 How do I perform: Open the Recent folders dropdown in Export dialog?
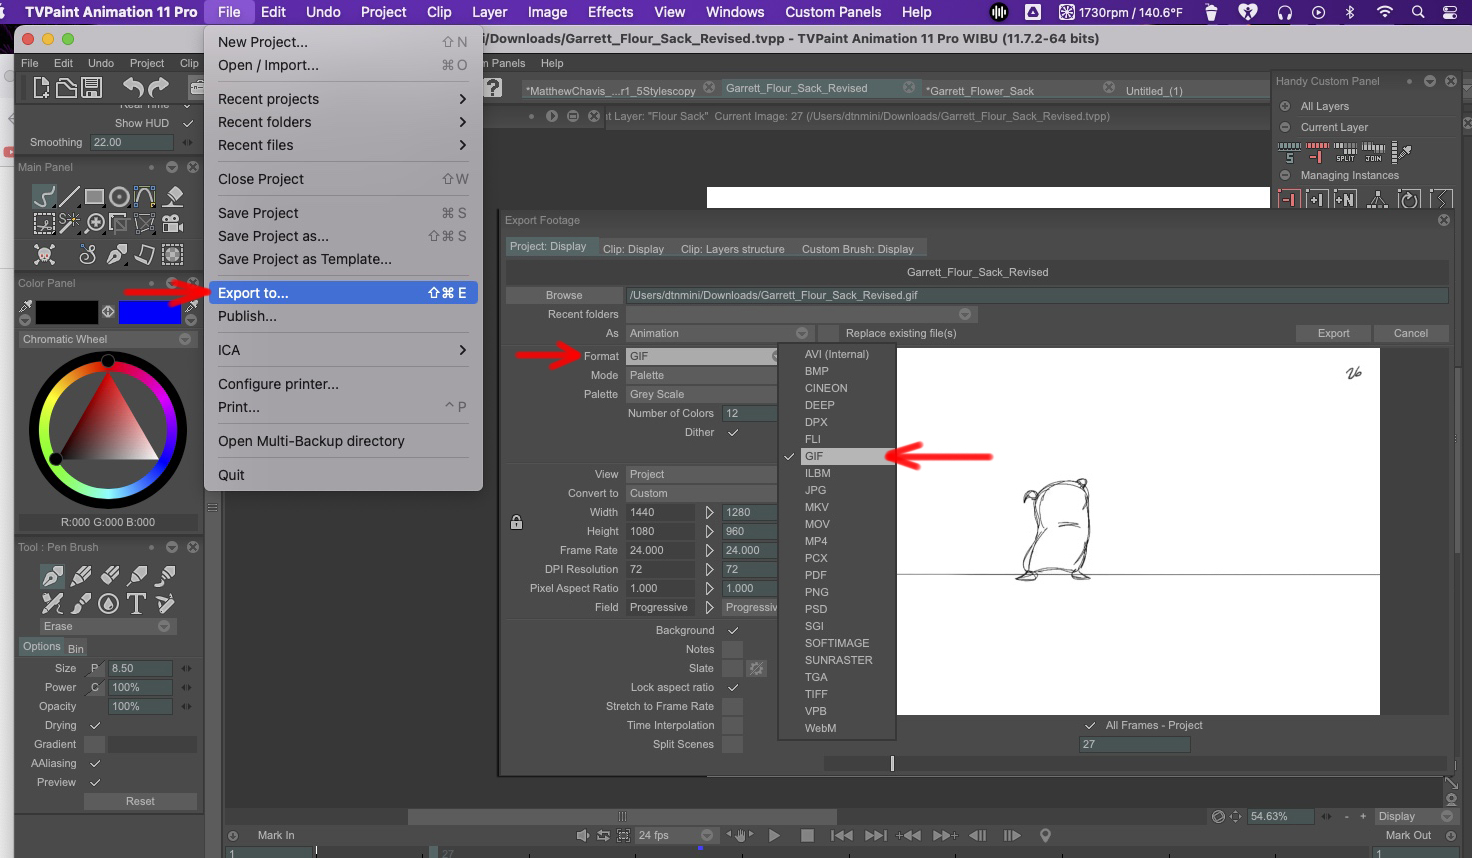pos(801,314)
